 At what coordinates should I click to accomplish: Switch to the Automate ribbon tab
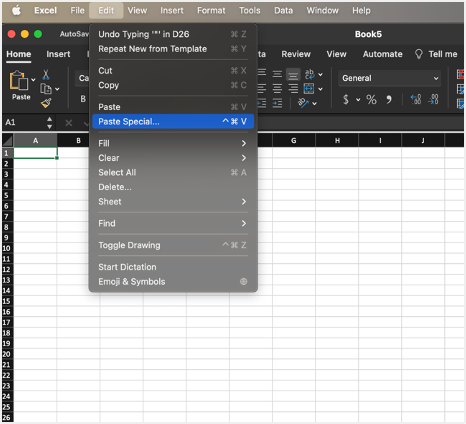382,54
